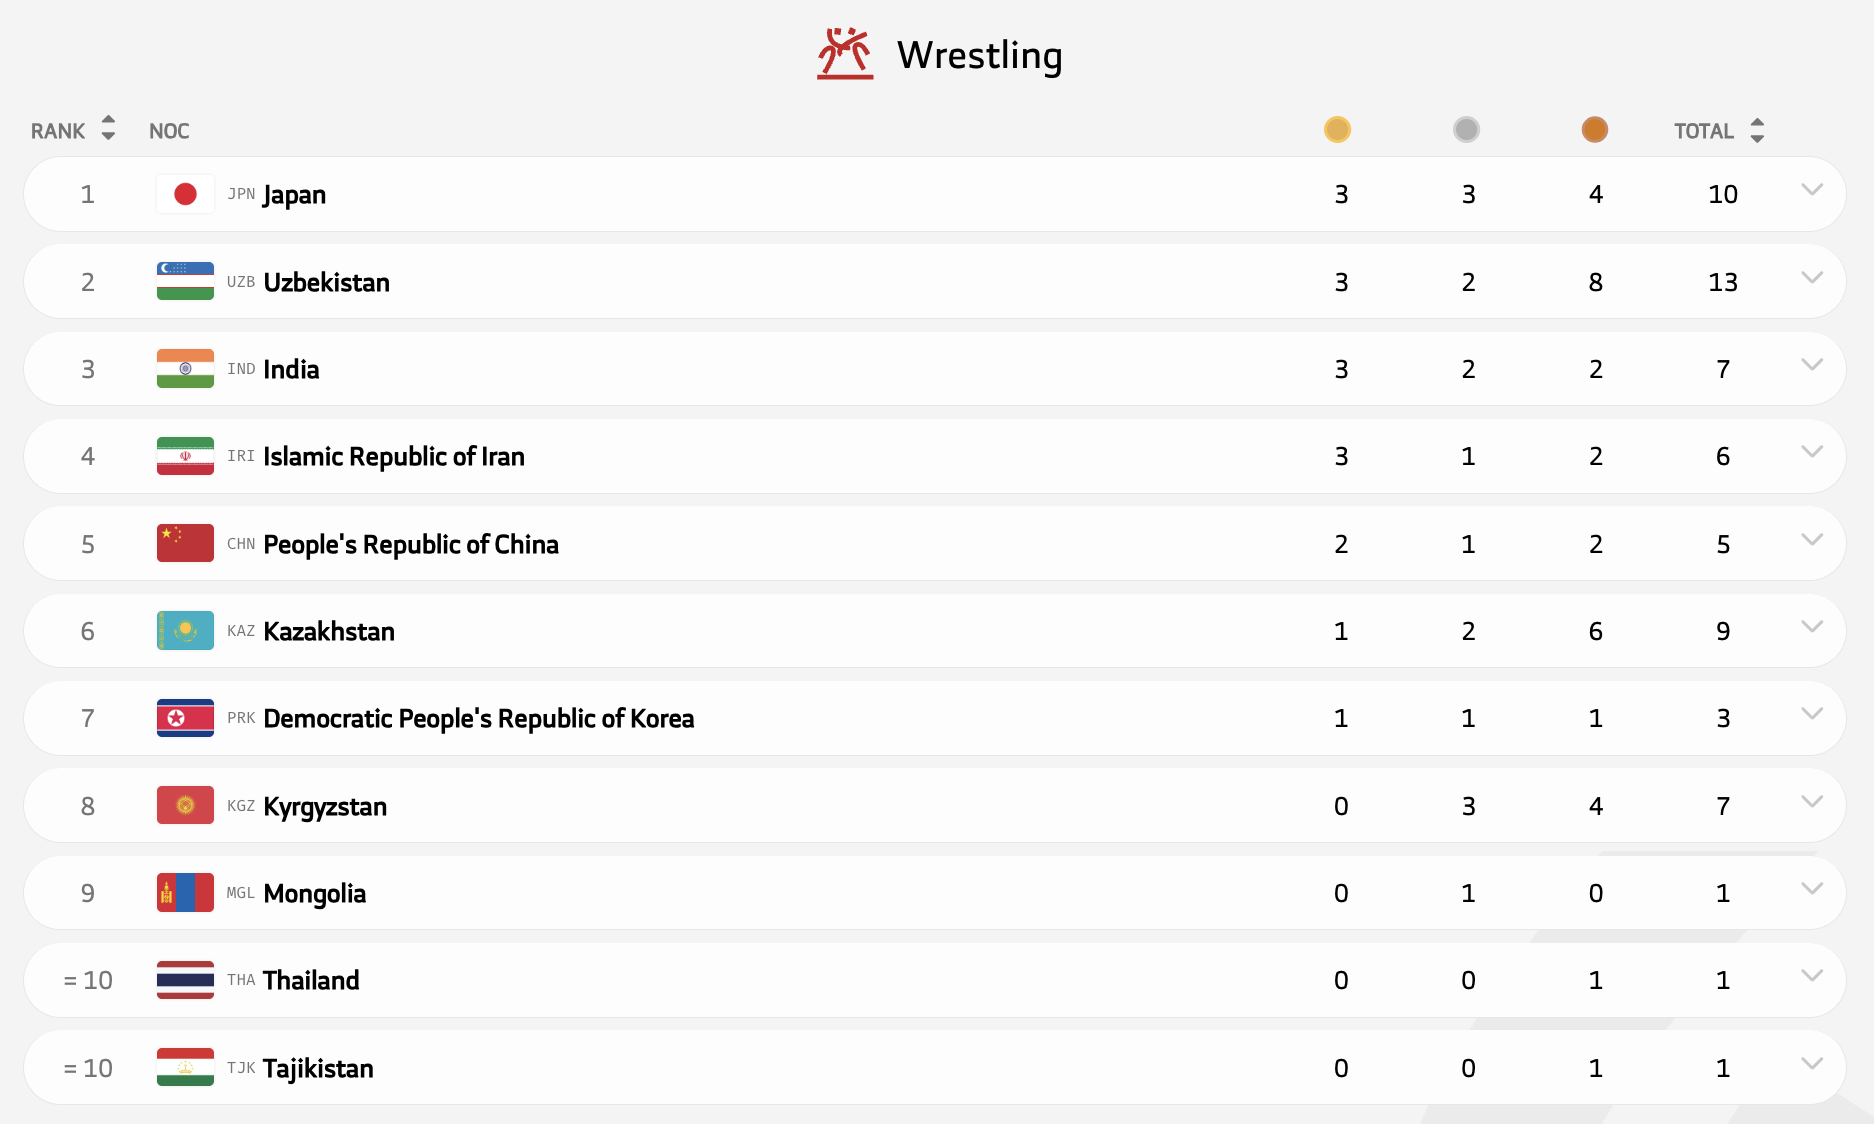Sort table by RANK arrows
This screenshot has height=1124, width=1874.
pos(108,129)
